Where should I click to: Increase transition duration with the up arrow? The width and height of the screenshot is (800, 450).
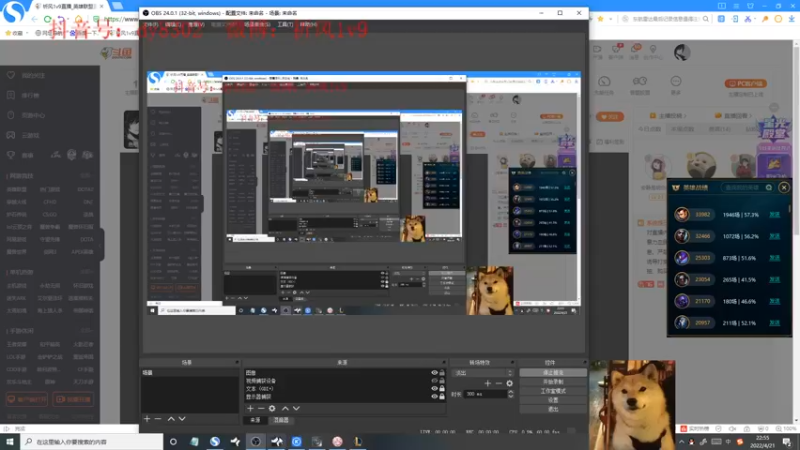click(510, 392)
